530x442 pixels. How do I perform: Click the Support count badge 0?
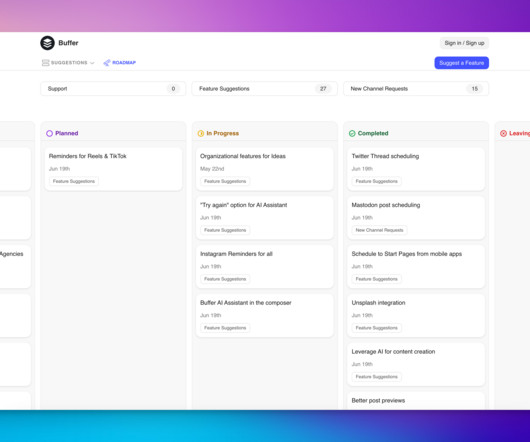173,89
